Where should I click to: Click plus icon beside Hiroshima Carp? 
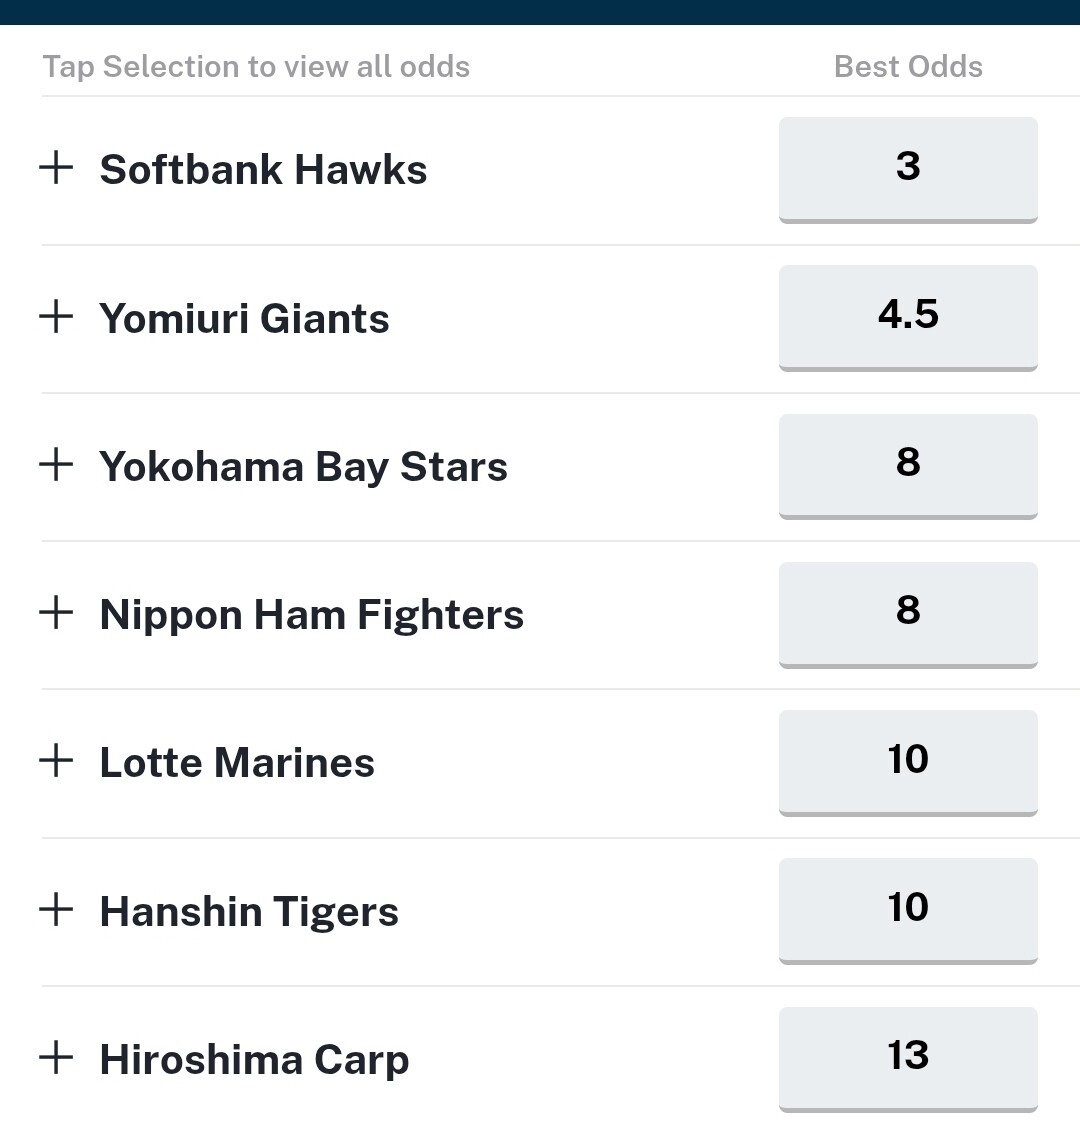click(x=56, y=1058)
